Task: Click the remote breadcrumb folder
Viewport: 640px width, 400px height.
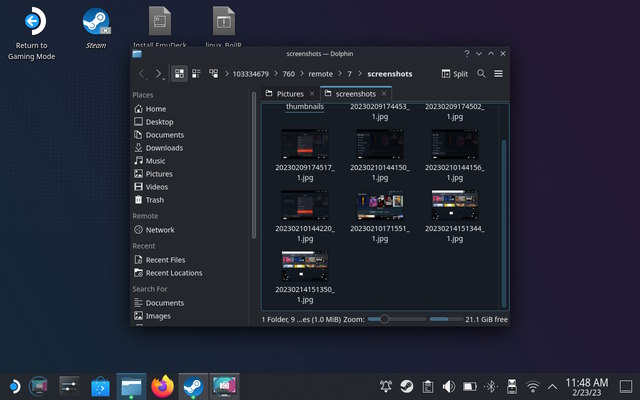Action: (x=320, y=74)
